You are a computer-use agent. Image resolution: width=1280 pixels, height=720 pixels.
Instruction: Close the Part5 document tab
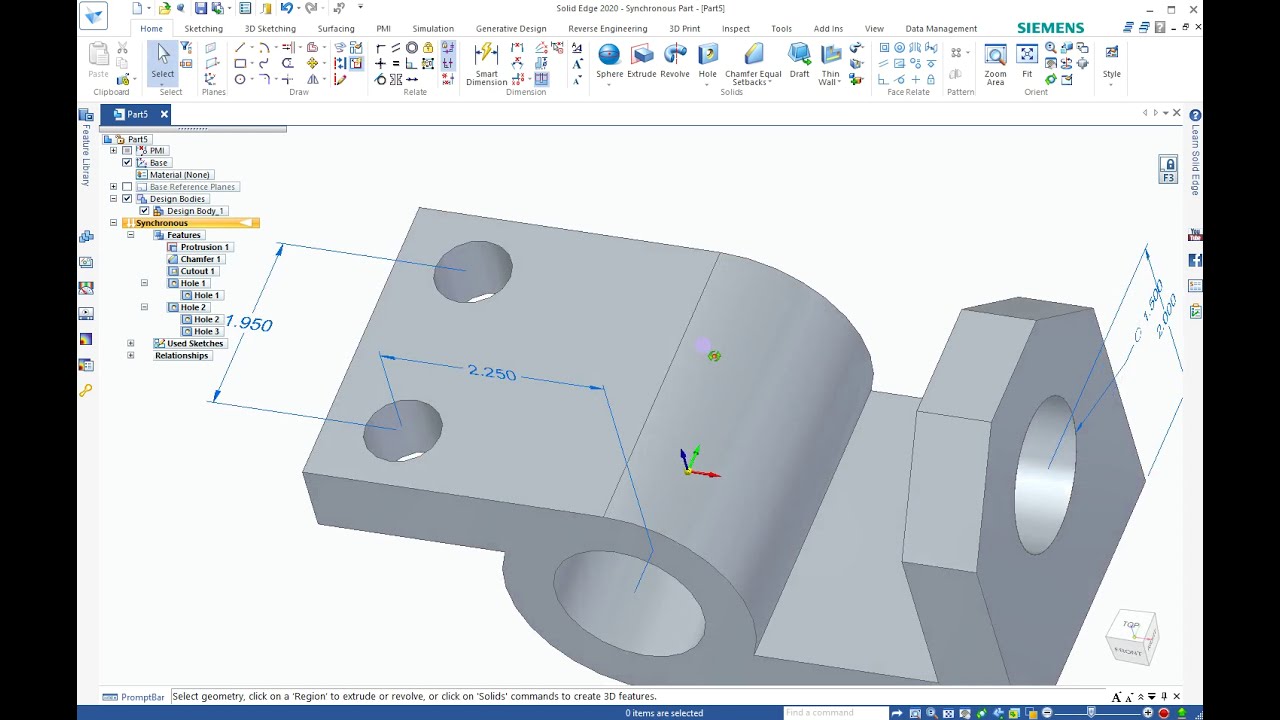coord(164,114)
